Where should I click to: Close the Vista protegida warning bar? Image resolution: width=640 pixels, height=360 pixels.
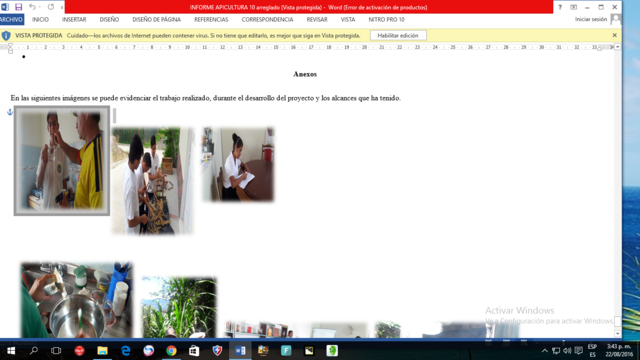615,36
